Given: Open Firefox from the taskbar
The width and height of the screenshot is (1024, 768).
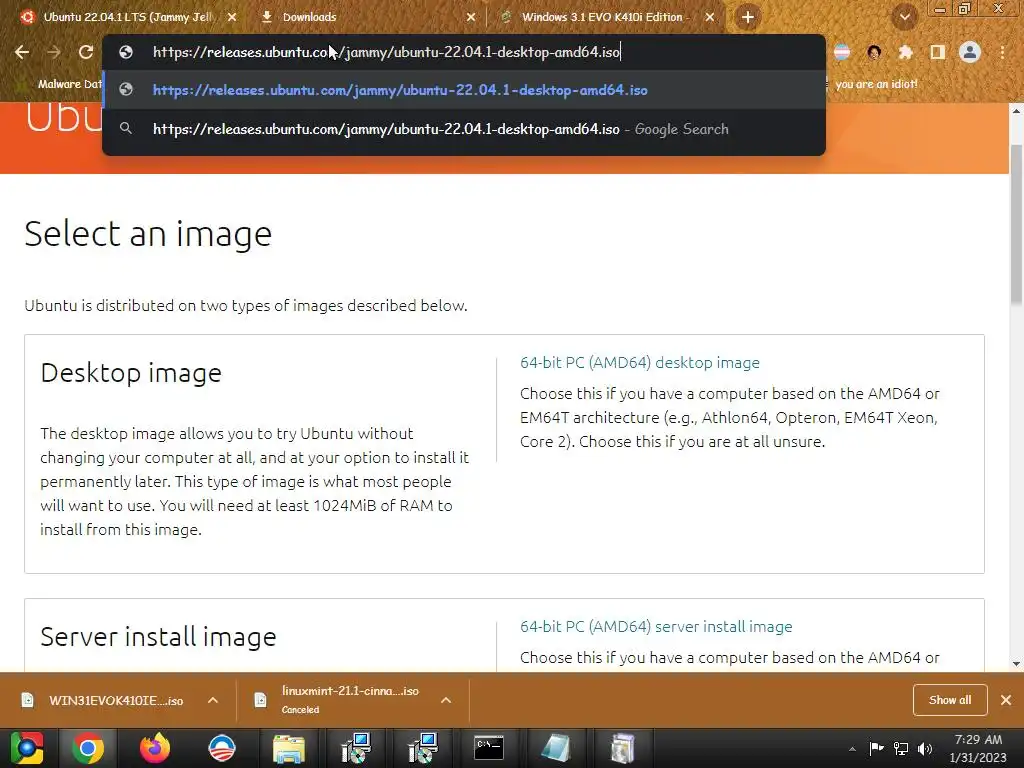Looking at the screenshot, I should [x=155, y=748].
